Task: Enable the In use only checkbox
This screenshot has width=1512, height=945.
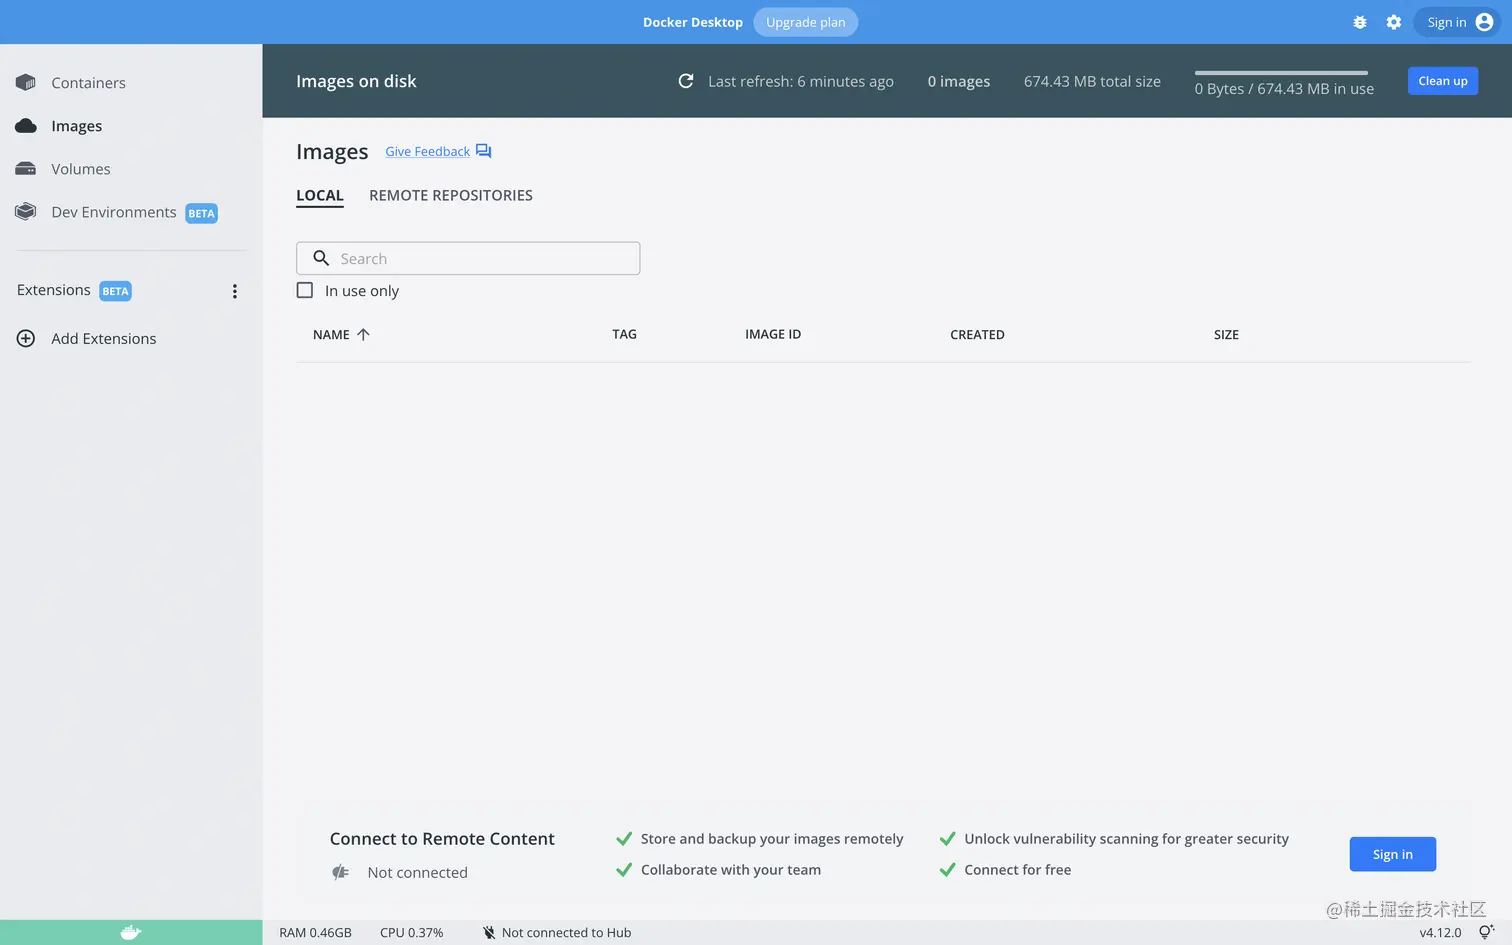Action: tap(305, 290)
